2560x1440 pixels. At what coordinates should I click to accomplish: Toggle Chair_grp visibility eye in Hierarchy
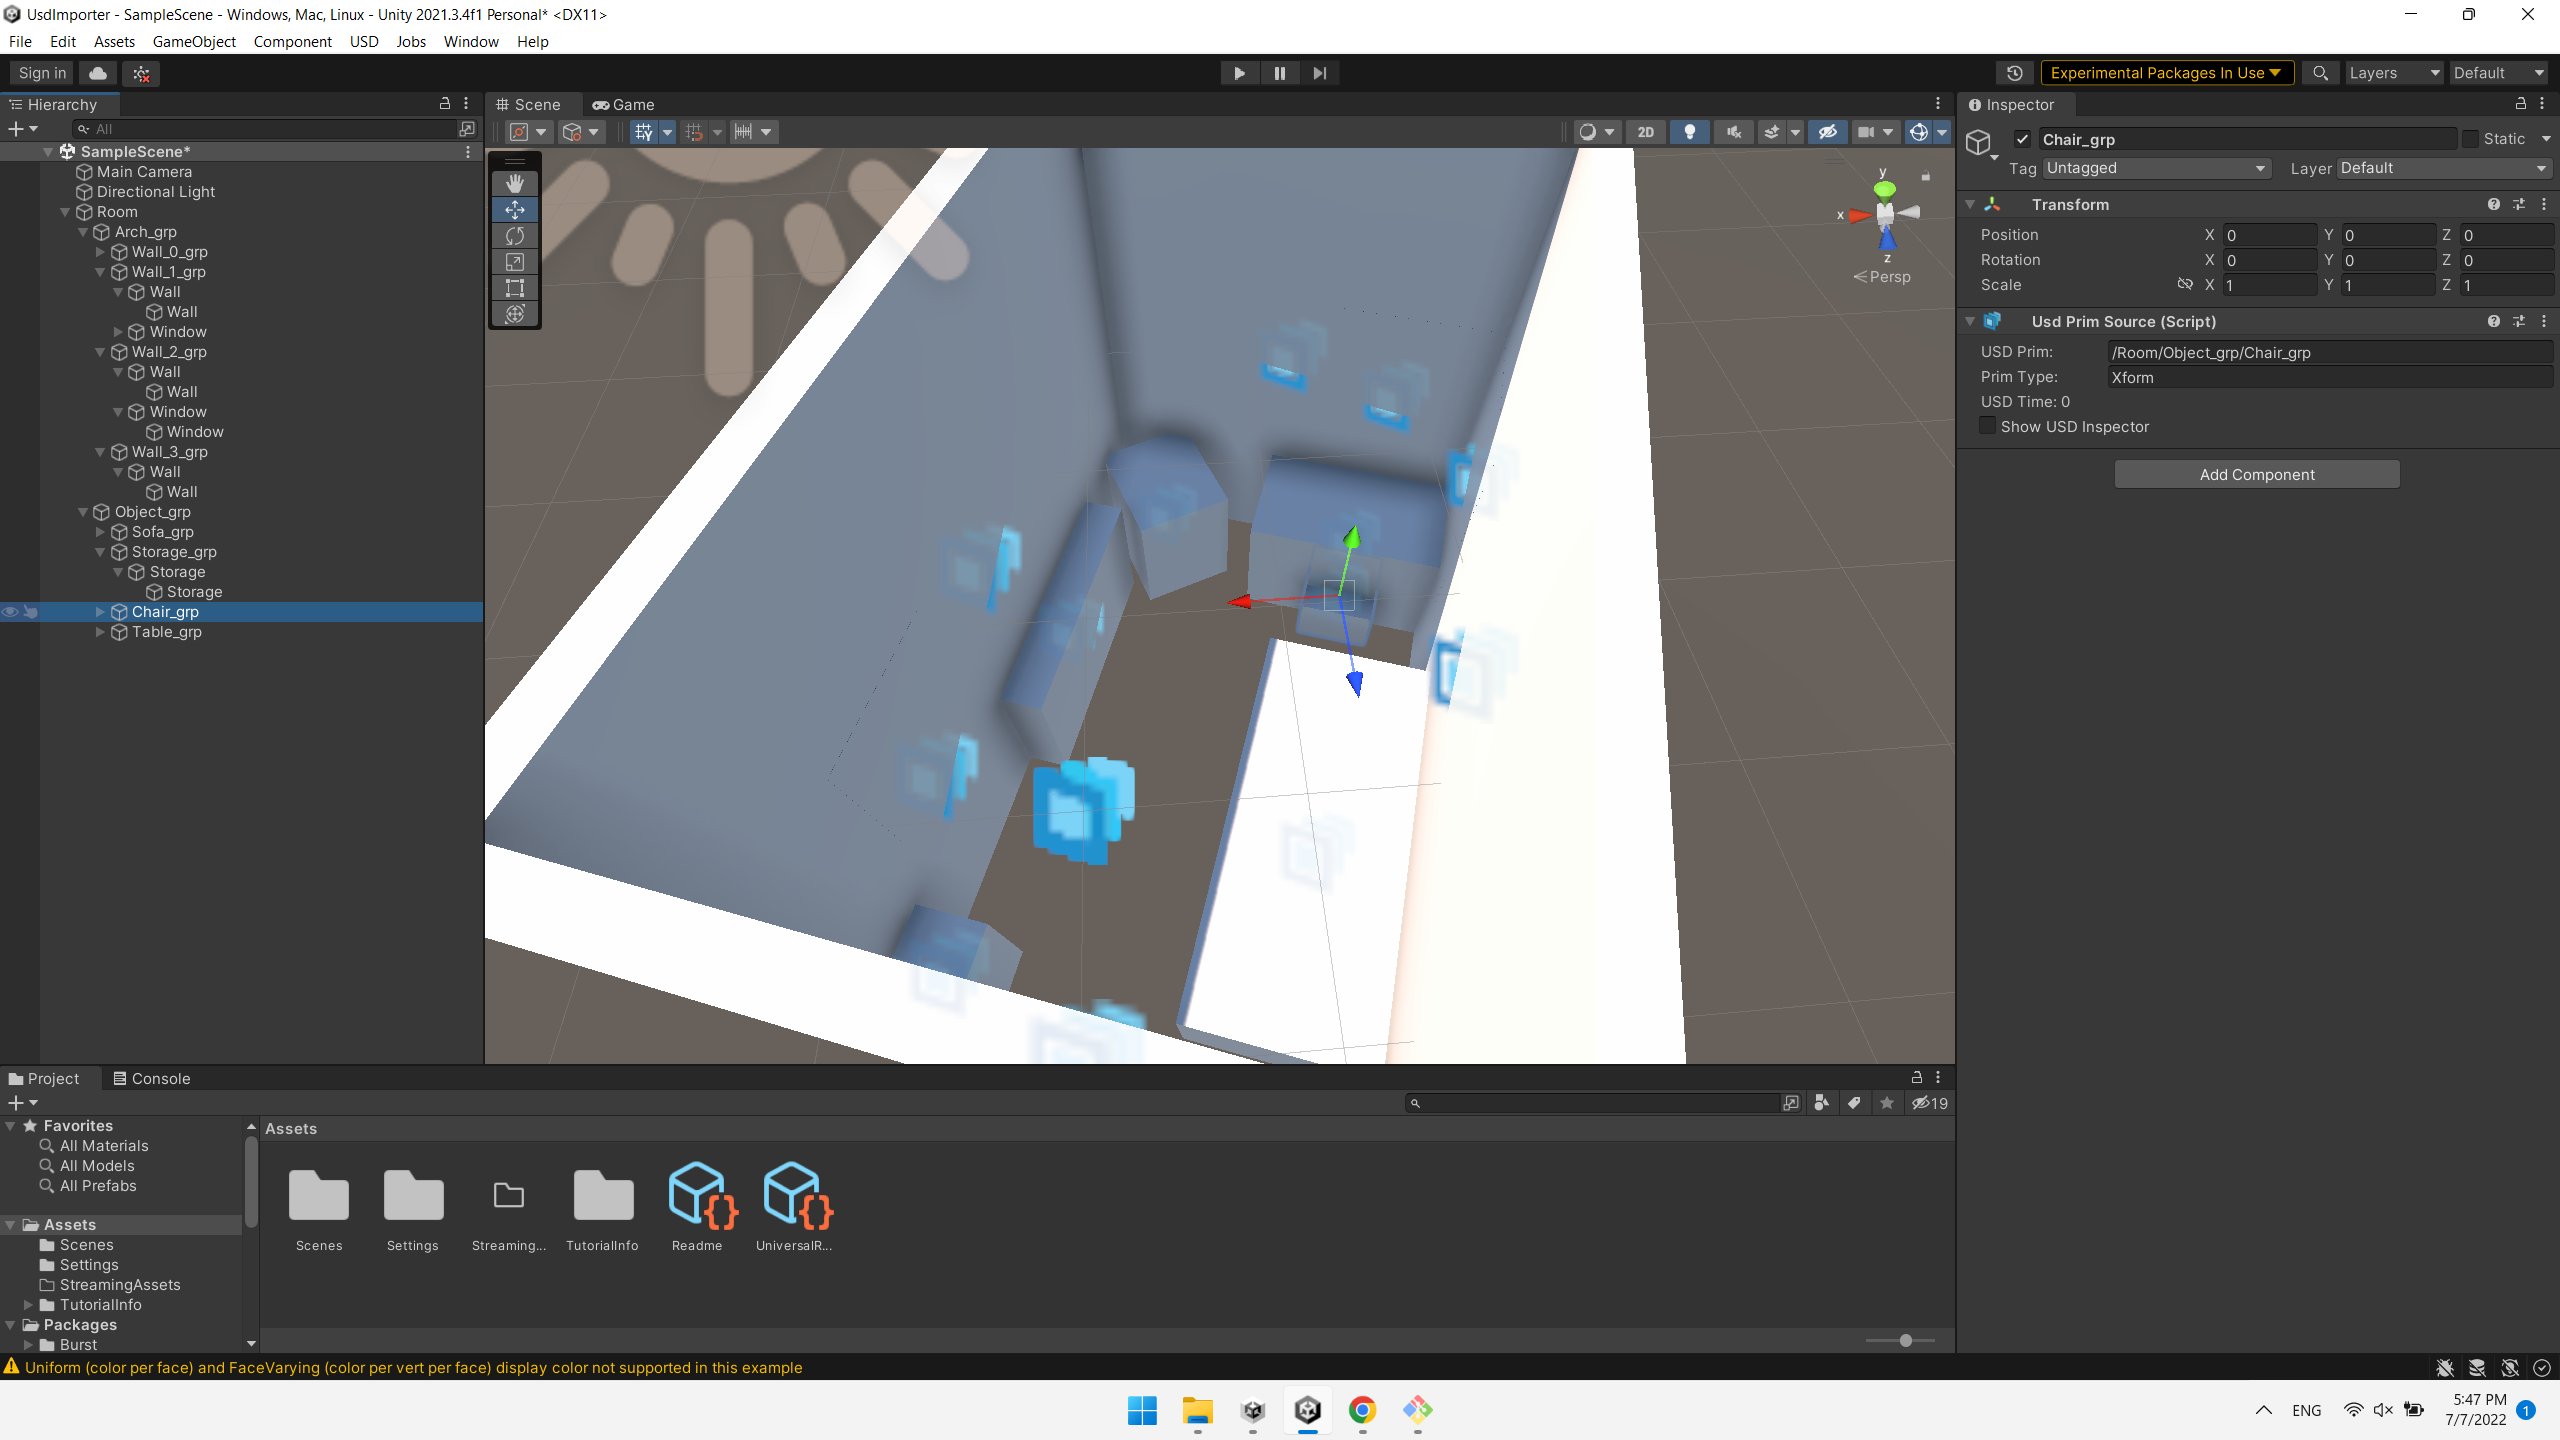[10, 612]
